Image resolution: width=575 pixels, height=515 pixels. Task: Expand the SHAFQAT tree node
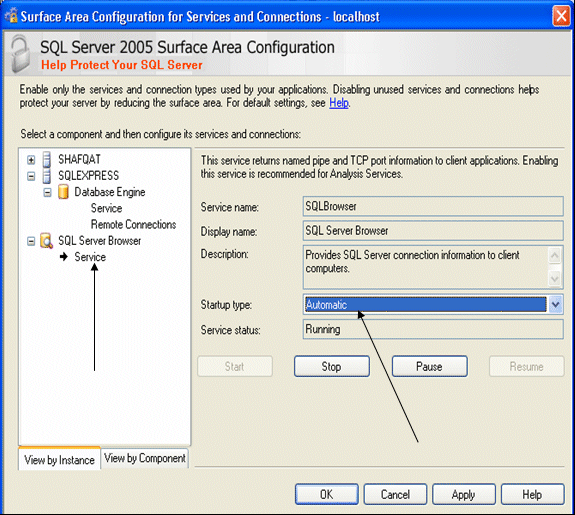[31, 160]
